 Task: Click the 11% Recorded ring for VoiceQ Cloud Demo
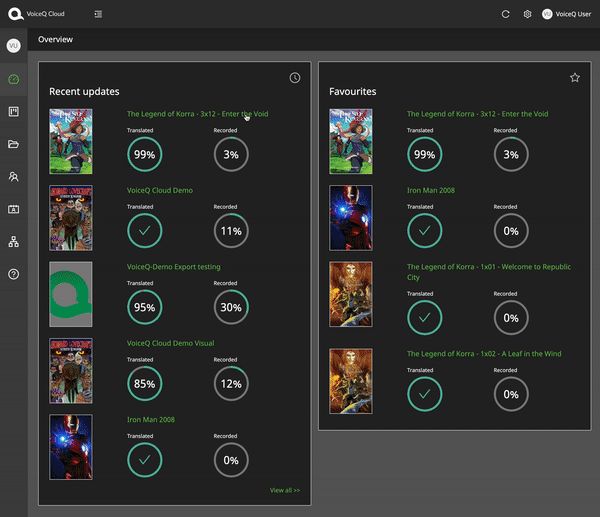click(231, 231)
